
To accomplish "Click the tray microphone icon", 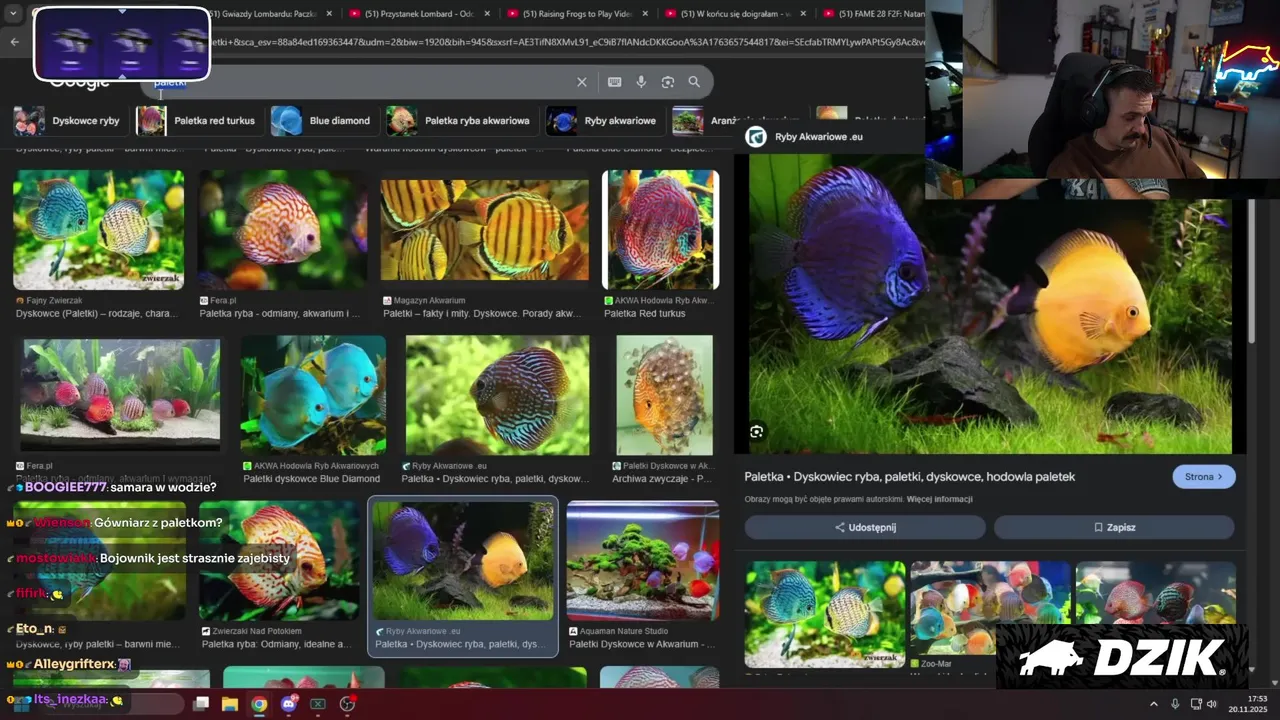I will point(1175,704).
